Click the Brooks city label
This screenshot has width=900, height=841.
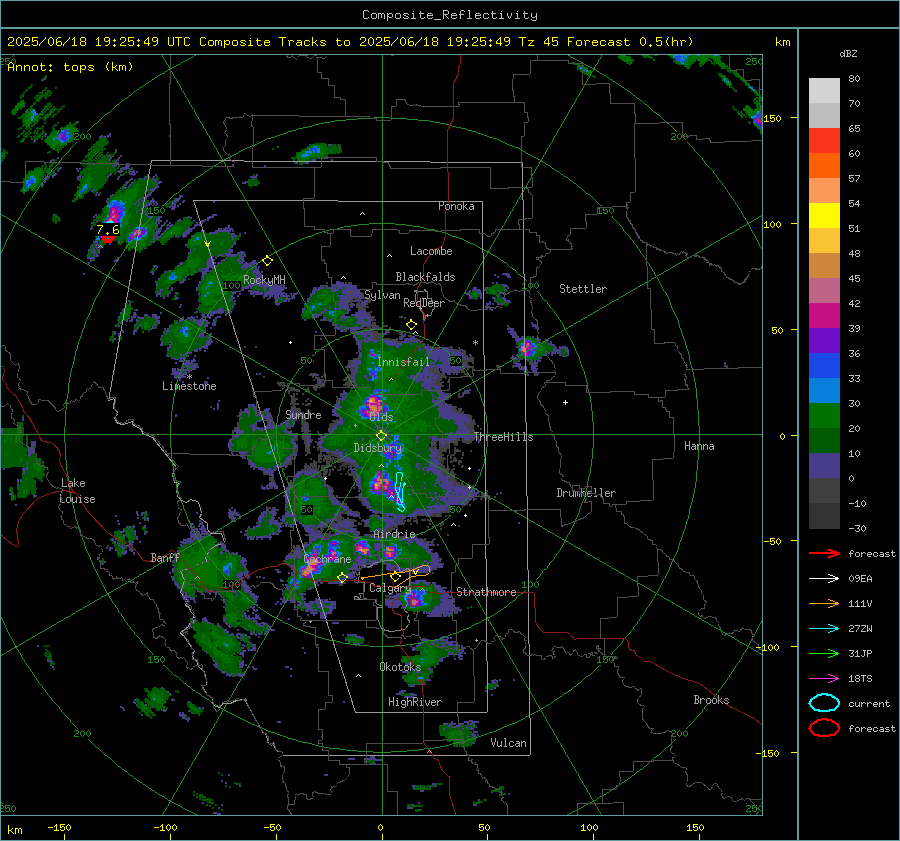click(x=711, y=700)
